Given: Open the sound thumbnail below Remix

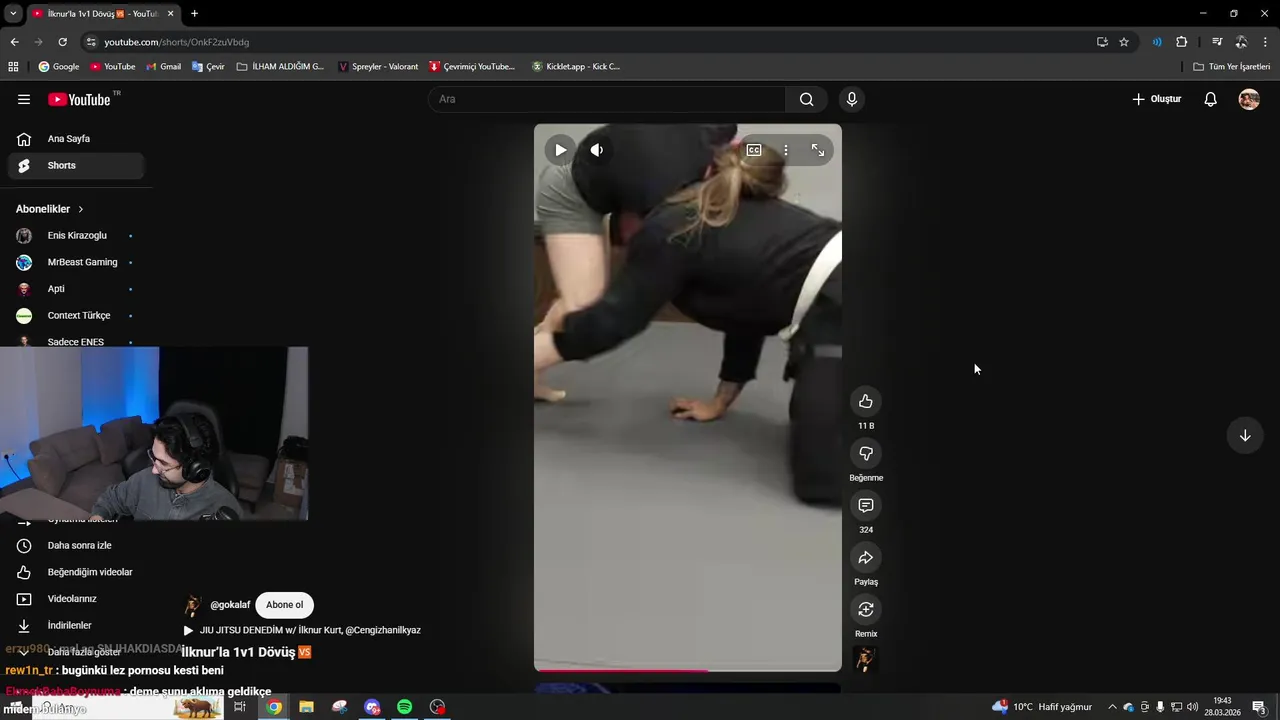Looking at the screenshot, I should (x=865, y=660).
